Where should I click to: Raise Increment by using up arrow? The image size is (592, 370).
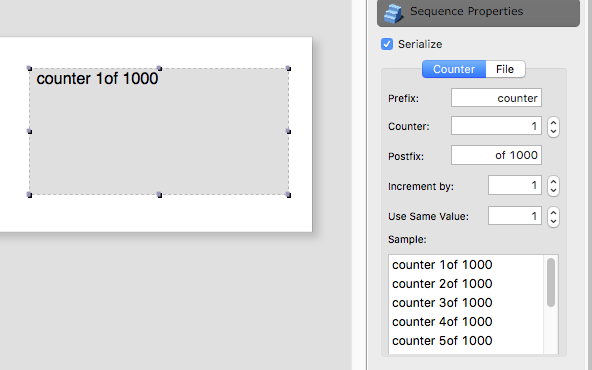pyautogui.click(x=553, y=182)
